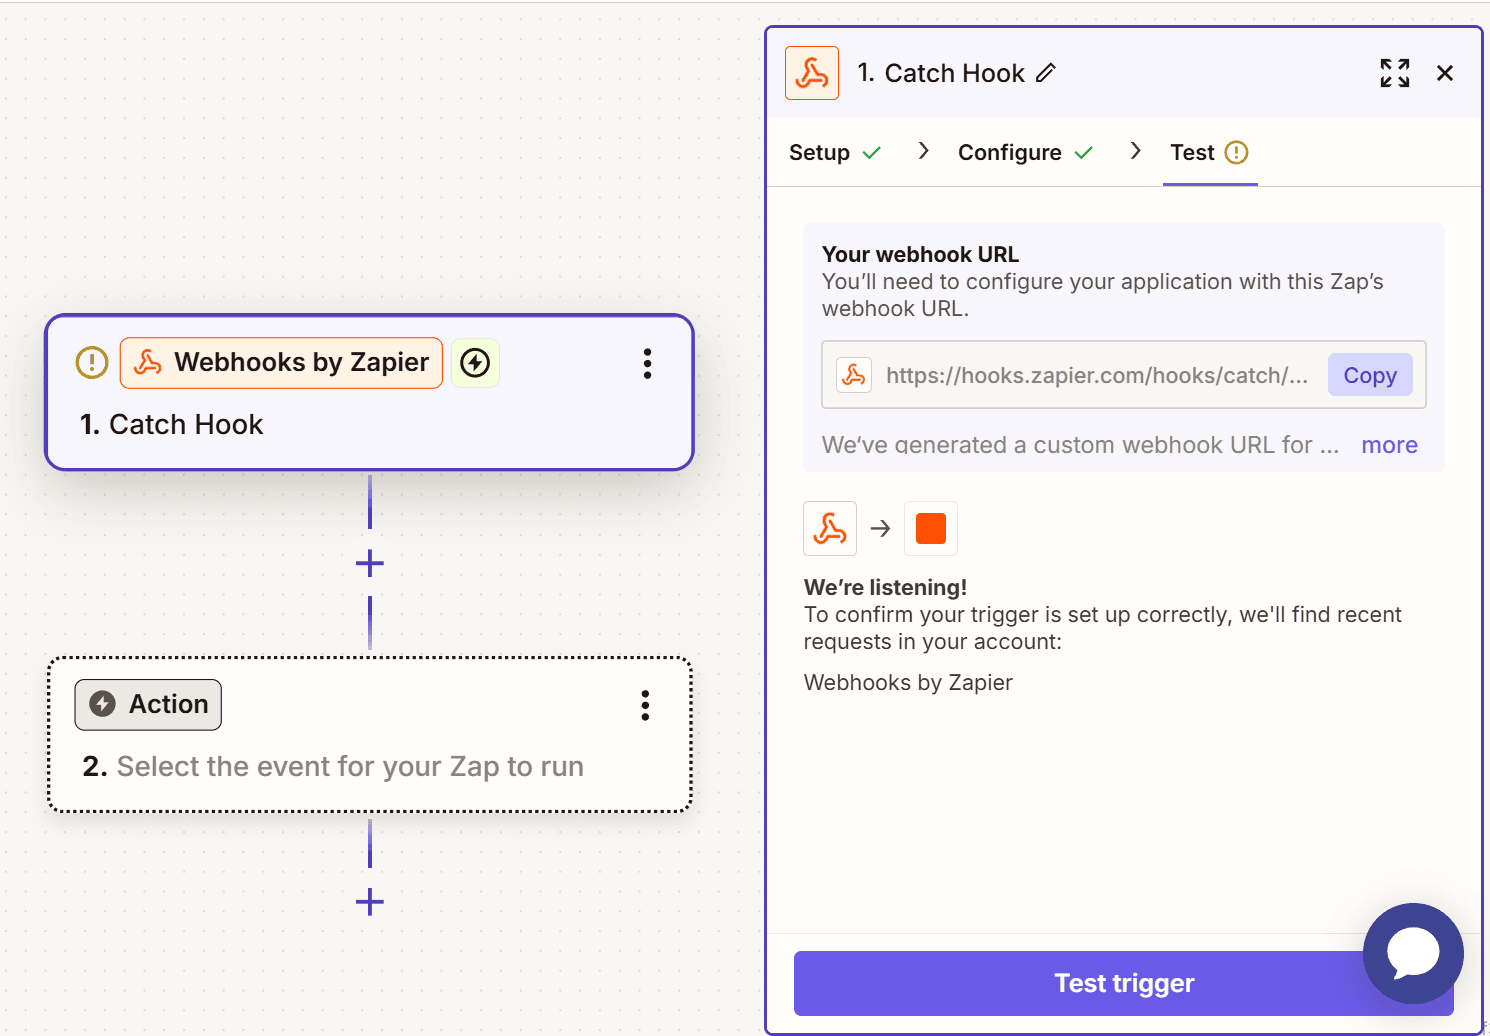Select the webhook URL text field
This screenshot has width=1490, height=1036.
[x=1095, y=374]
